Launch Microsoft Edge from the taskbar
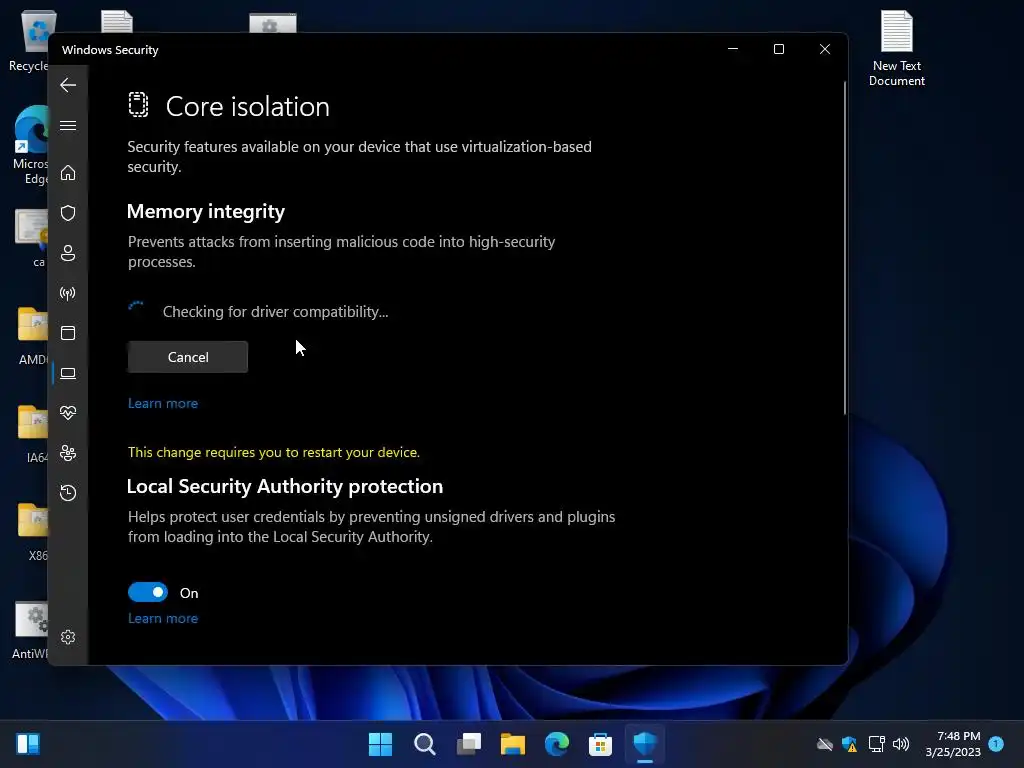Viewport: 1024px width, 768px height. 557,744
